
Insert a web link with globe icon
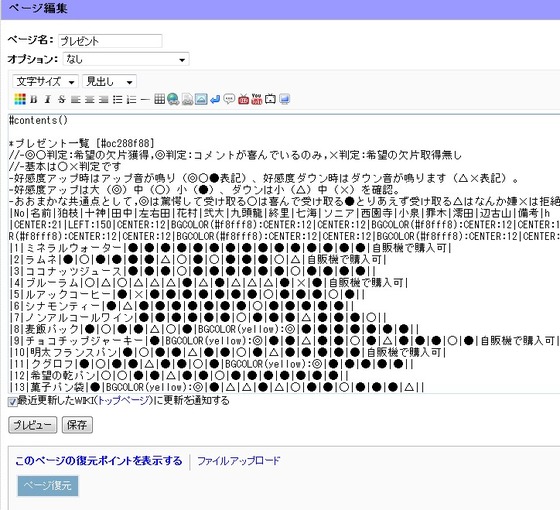pos(173,99)
